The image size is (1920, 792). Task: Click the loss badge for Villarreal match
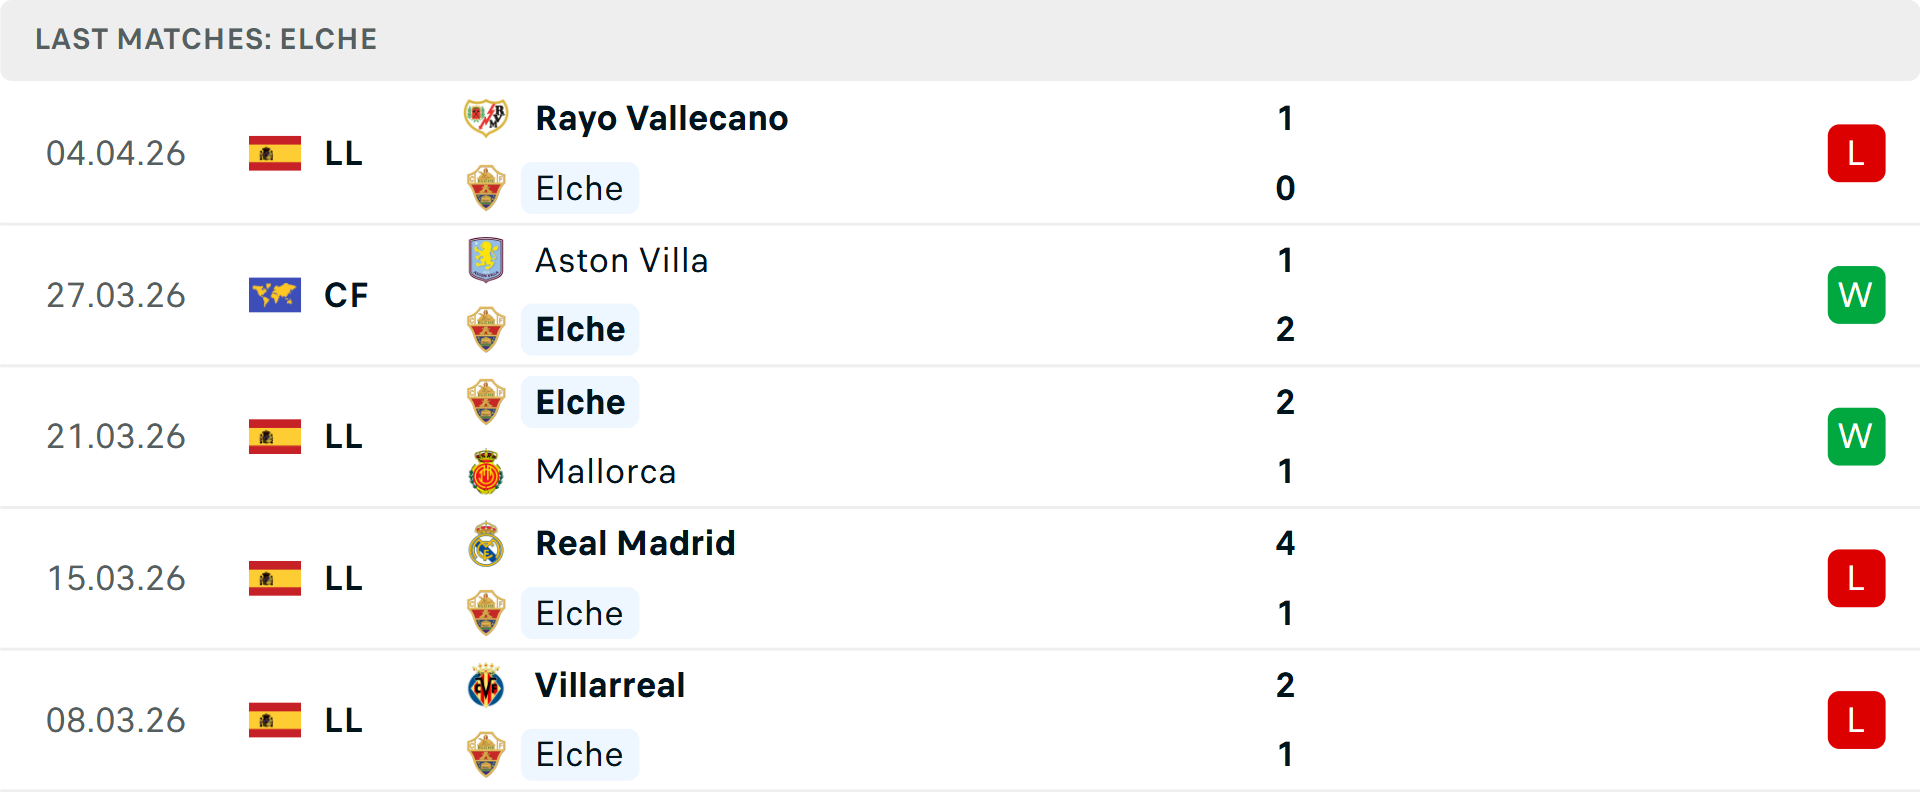[x=1856, y=720]
